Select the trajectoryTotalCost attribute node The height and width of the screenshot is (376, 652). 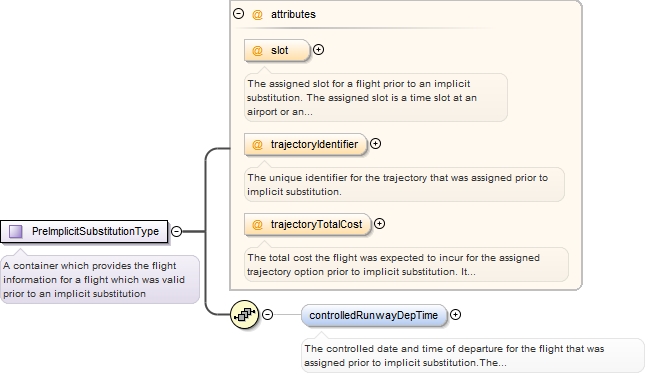[x=307, y=224]
